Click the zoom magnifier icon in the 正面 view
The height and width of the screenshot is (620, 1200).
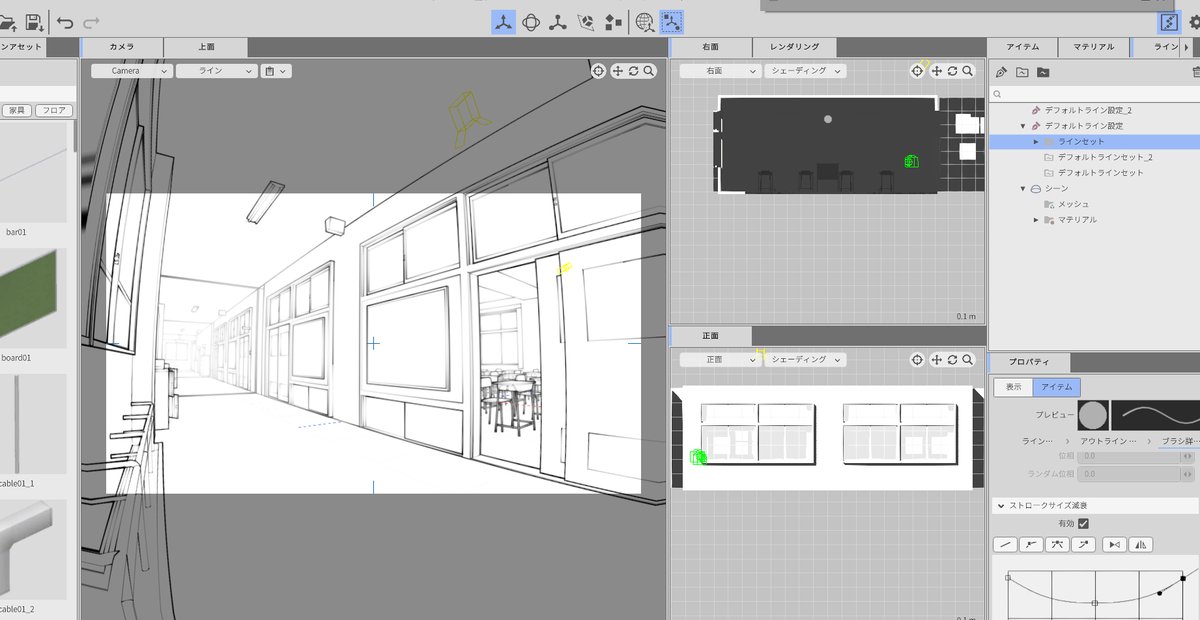pos(968,359)
